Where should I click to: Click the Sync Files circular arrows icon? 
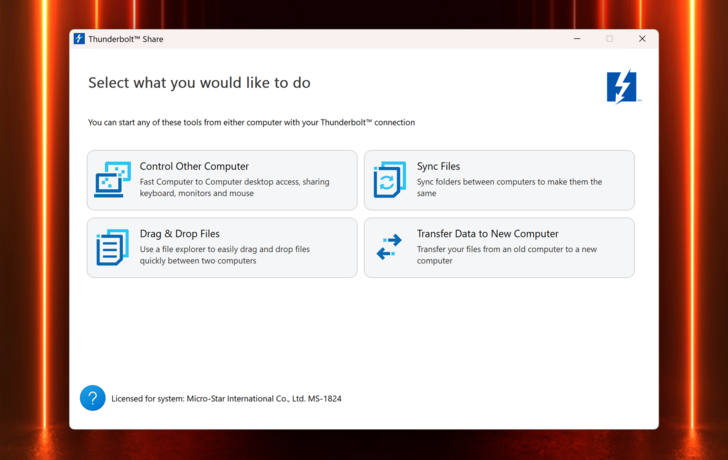click(x=389, y=180)
